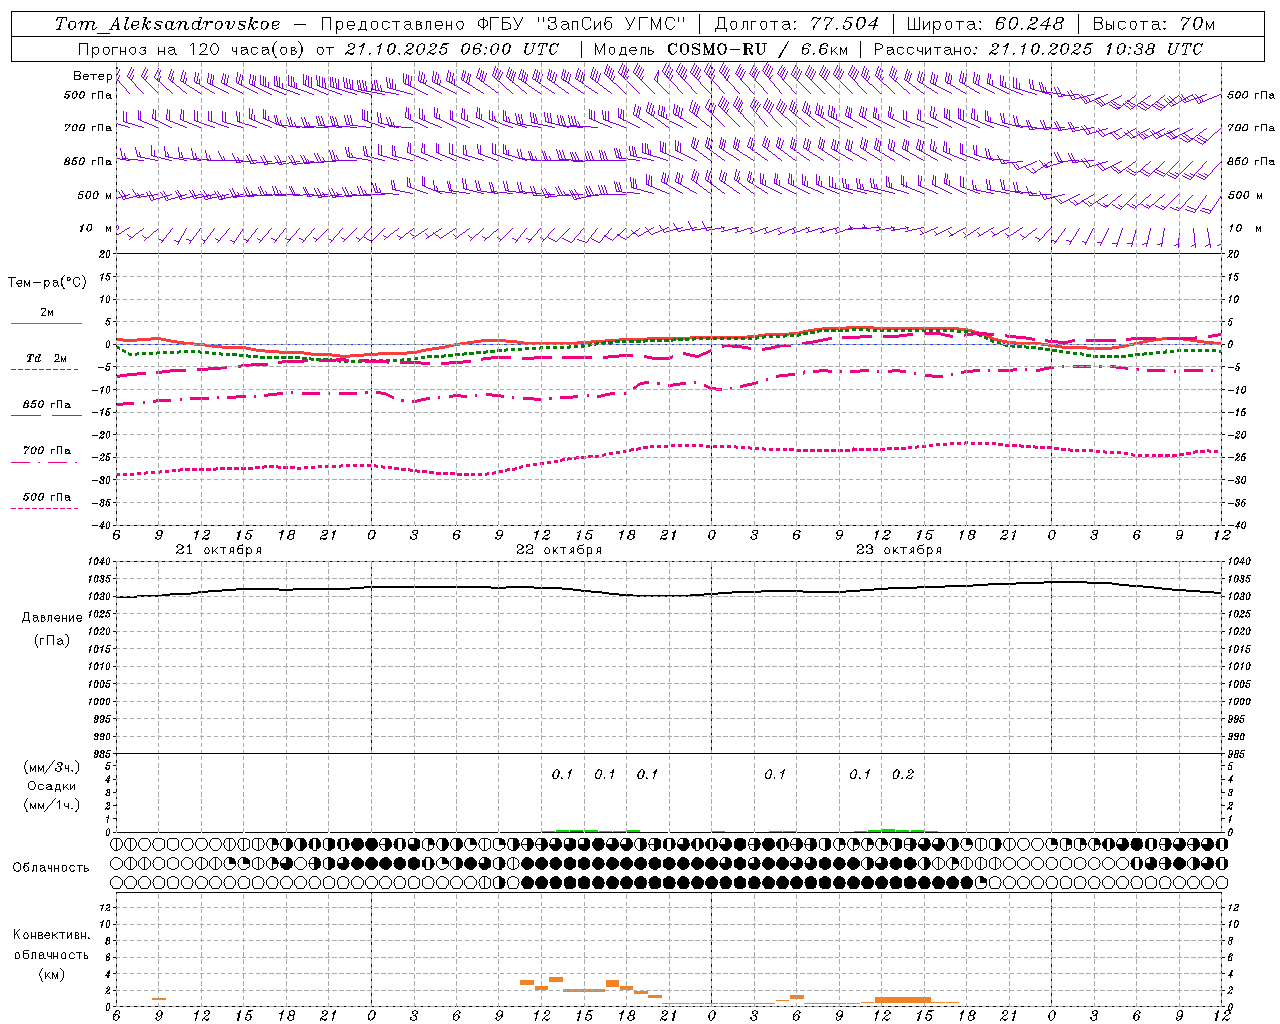Click the 'Тем-ра(°C)' temperature axis label
This screenshot has height=1024, width=1280.
pos(47,283)
